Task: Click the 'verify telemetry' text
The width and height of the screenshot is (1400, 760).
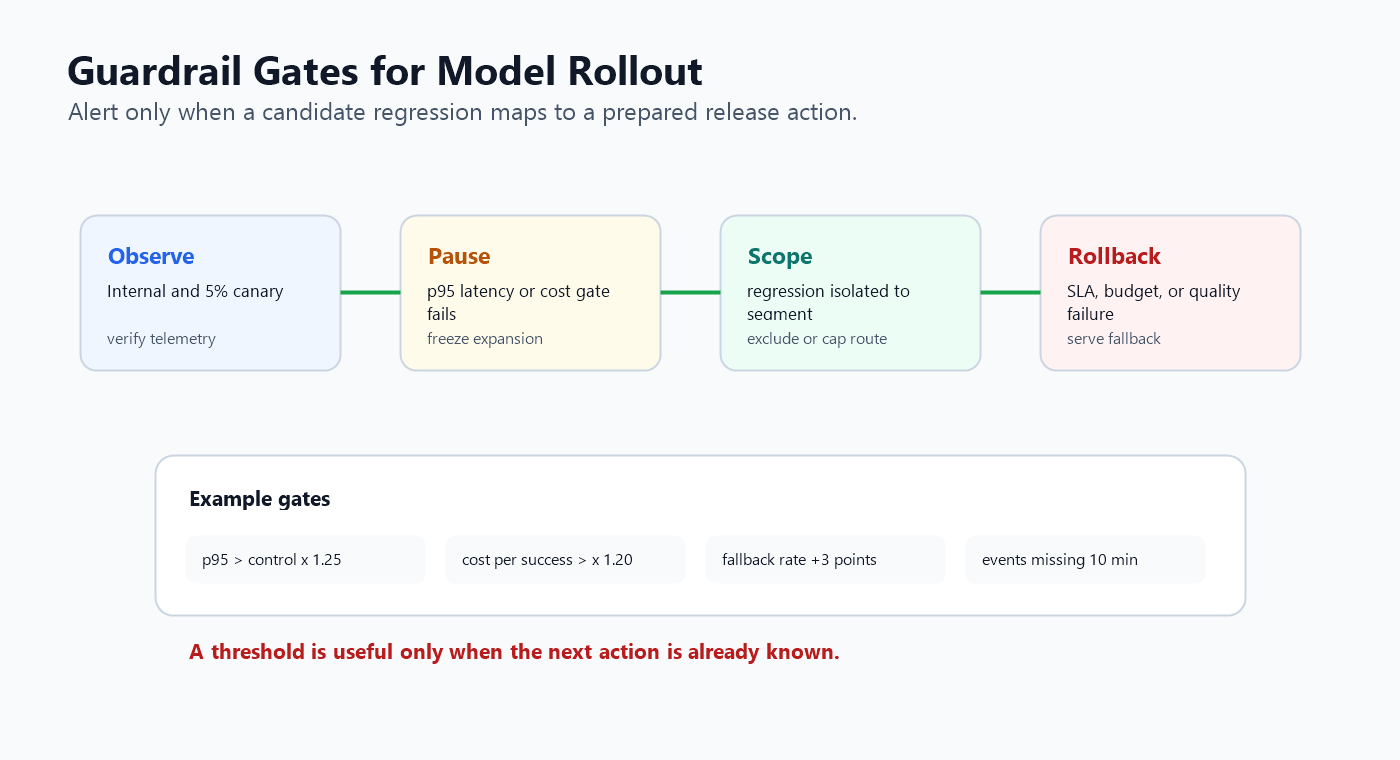Action: pyautogui.click(x=161, y=339)
